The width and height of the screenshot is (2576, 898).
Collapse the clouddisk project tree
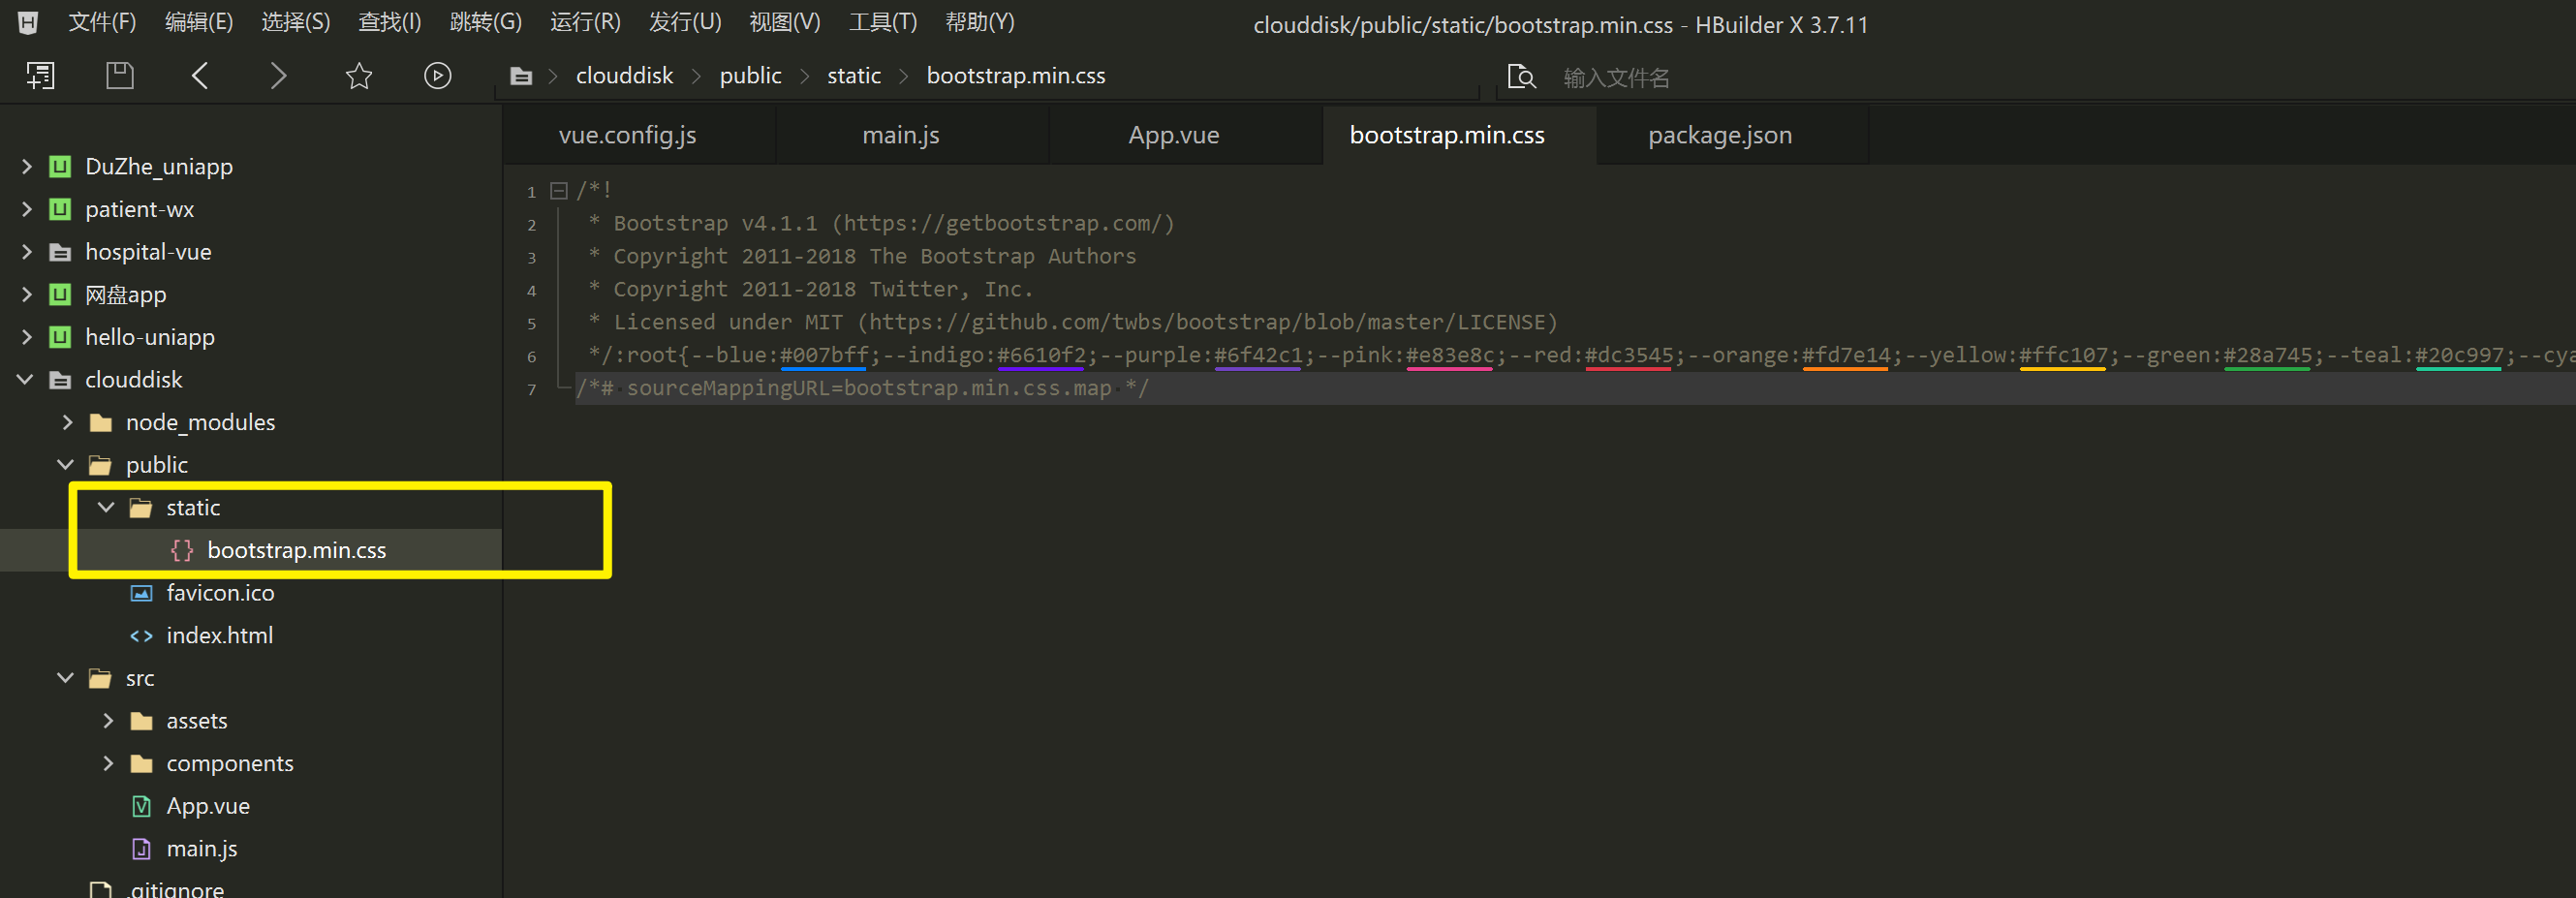(x=24, y=379)
